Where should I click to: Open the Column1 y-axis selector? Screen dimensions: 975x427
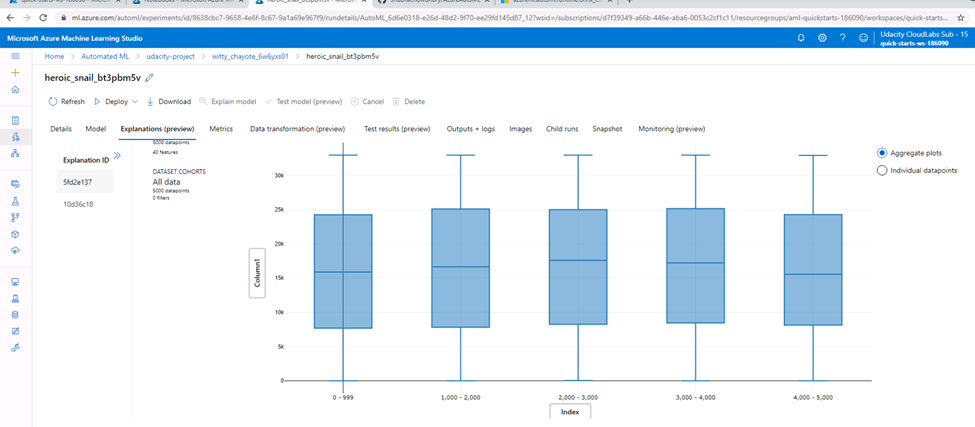[256, 273]
